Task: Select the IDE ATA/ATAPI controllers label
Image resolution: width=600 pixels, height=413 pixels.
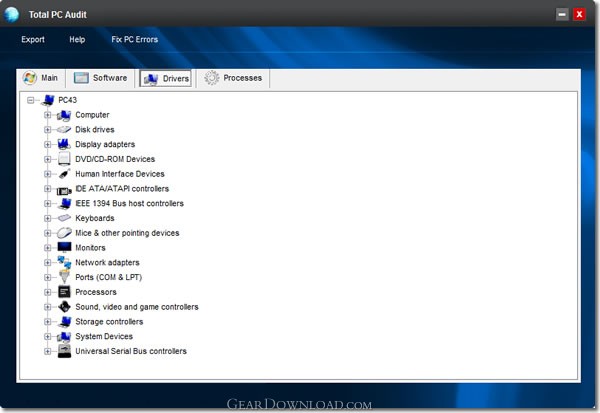Action: (x=122, y=189)
